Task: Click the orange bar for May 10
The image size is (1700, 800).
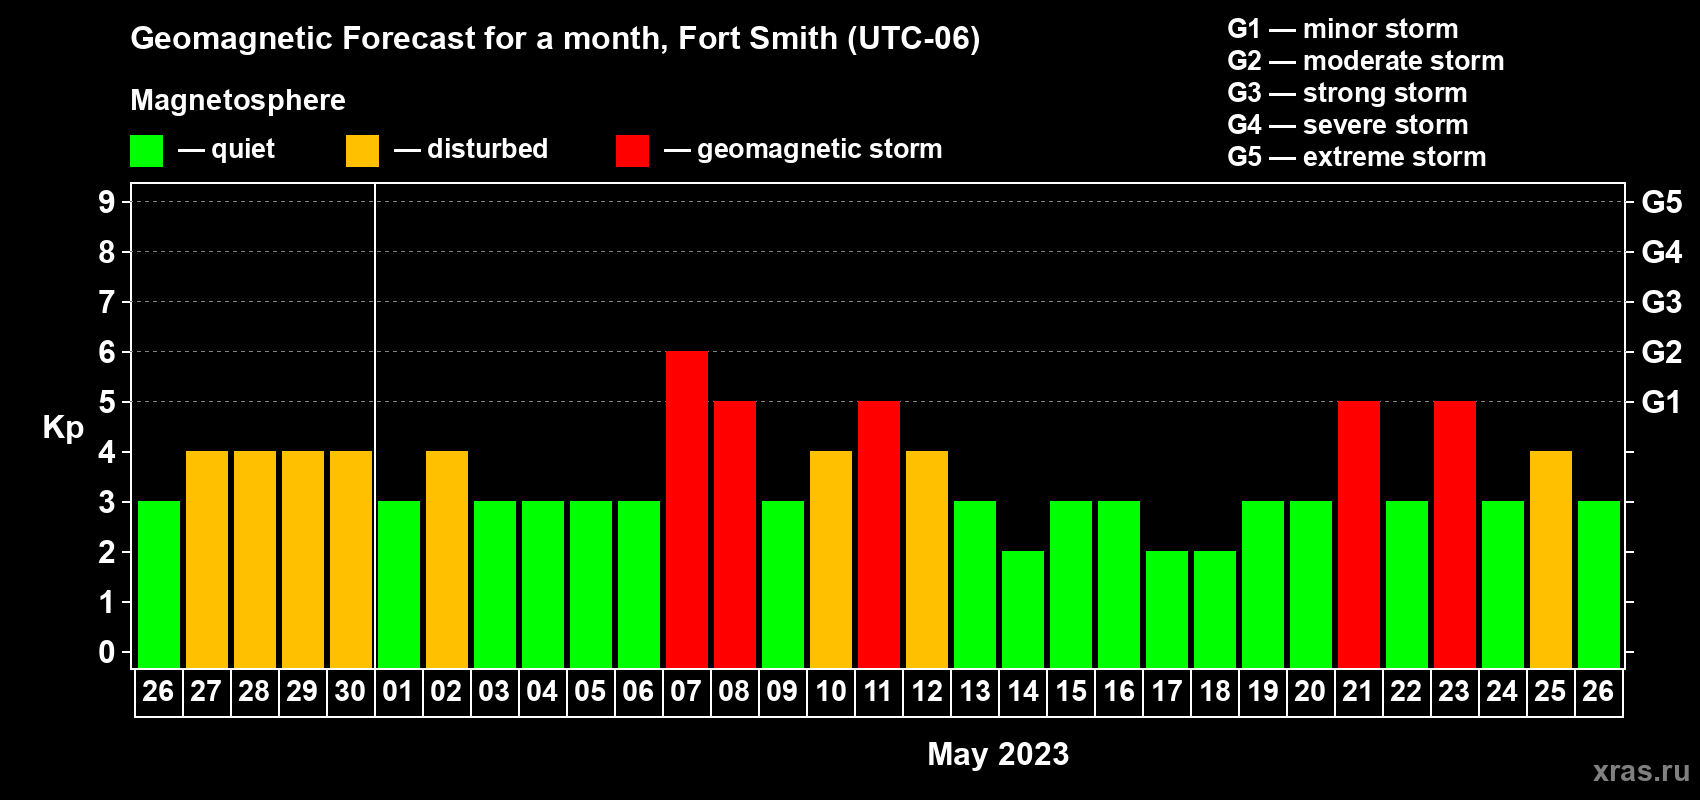Action: (831, 560)
